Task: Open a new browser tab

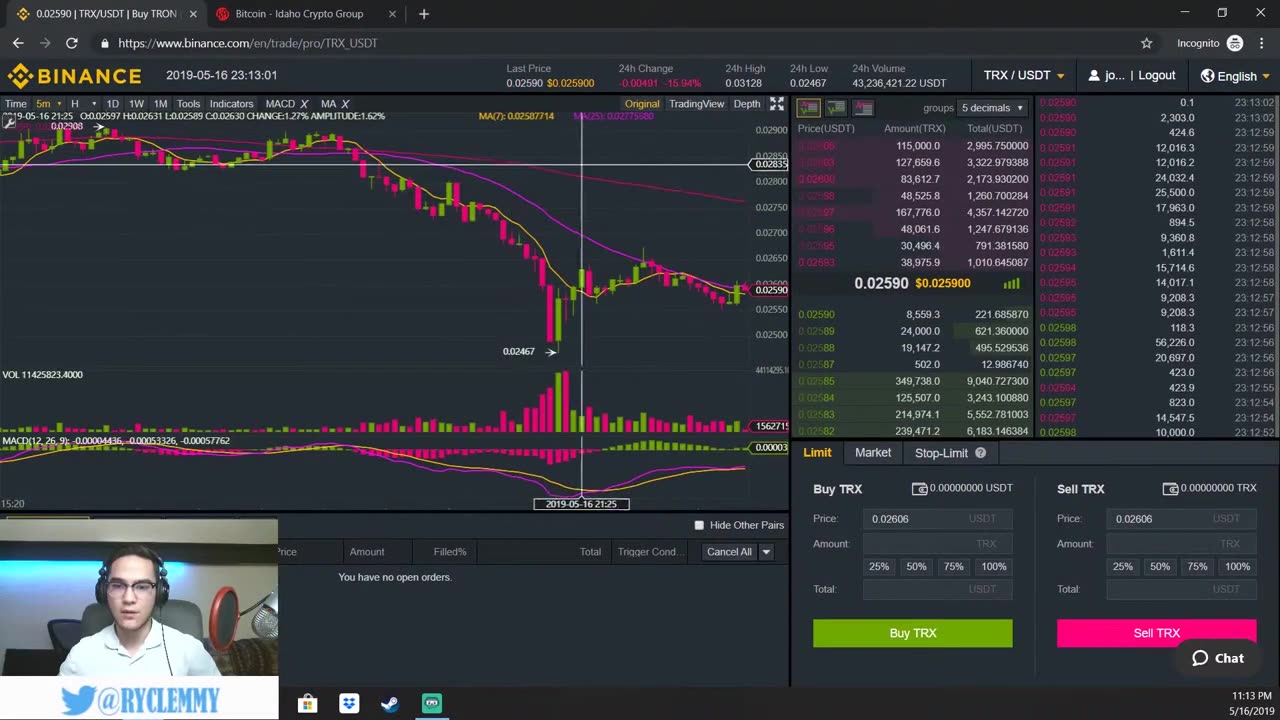Action: click(424, 14)
